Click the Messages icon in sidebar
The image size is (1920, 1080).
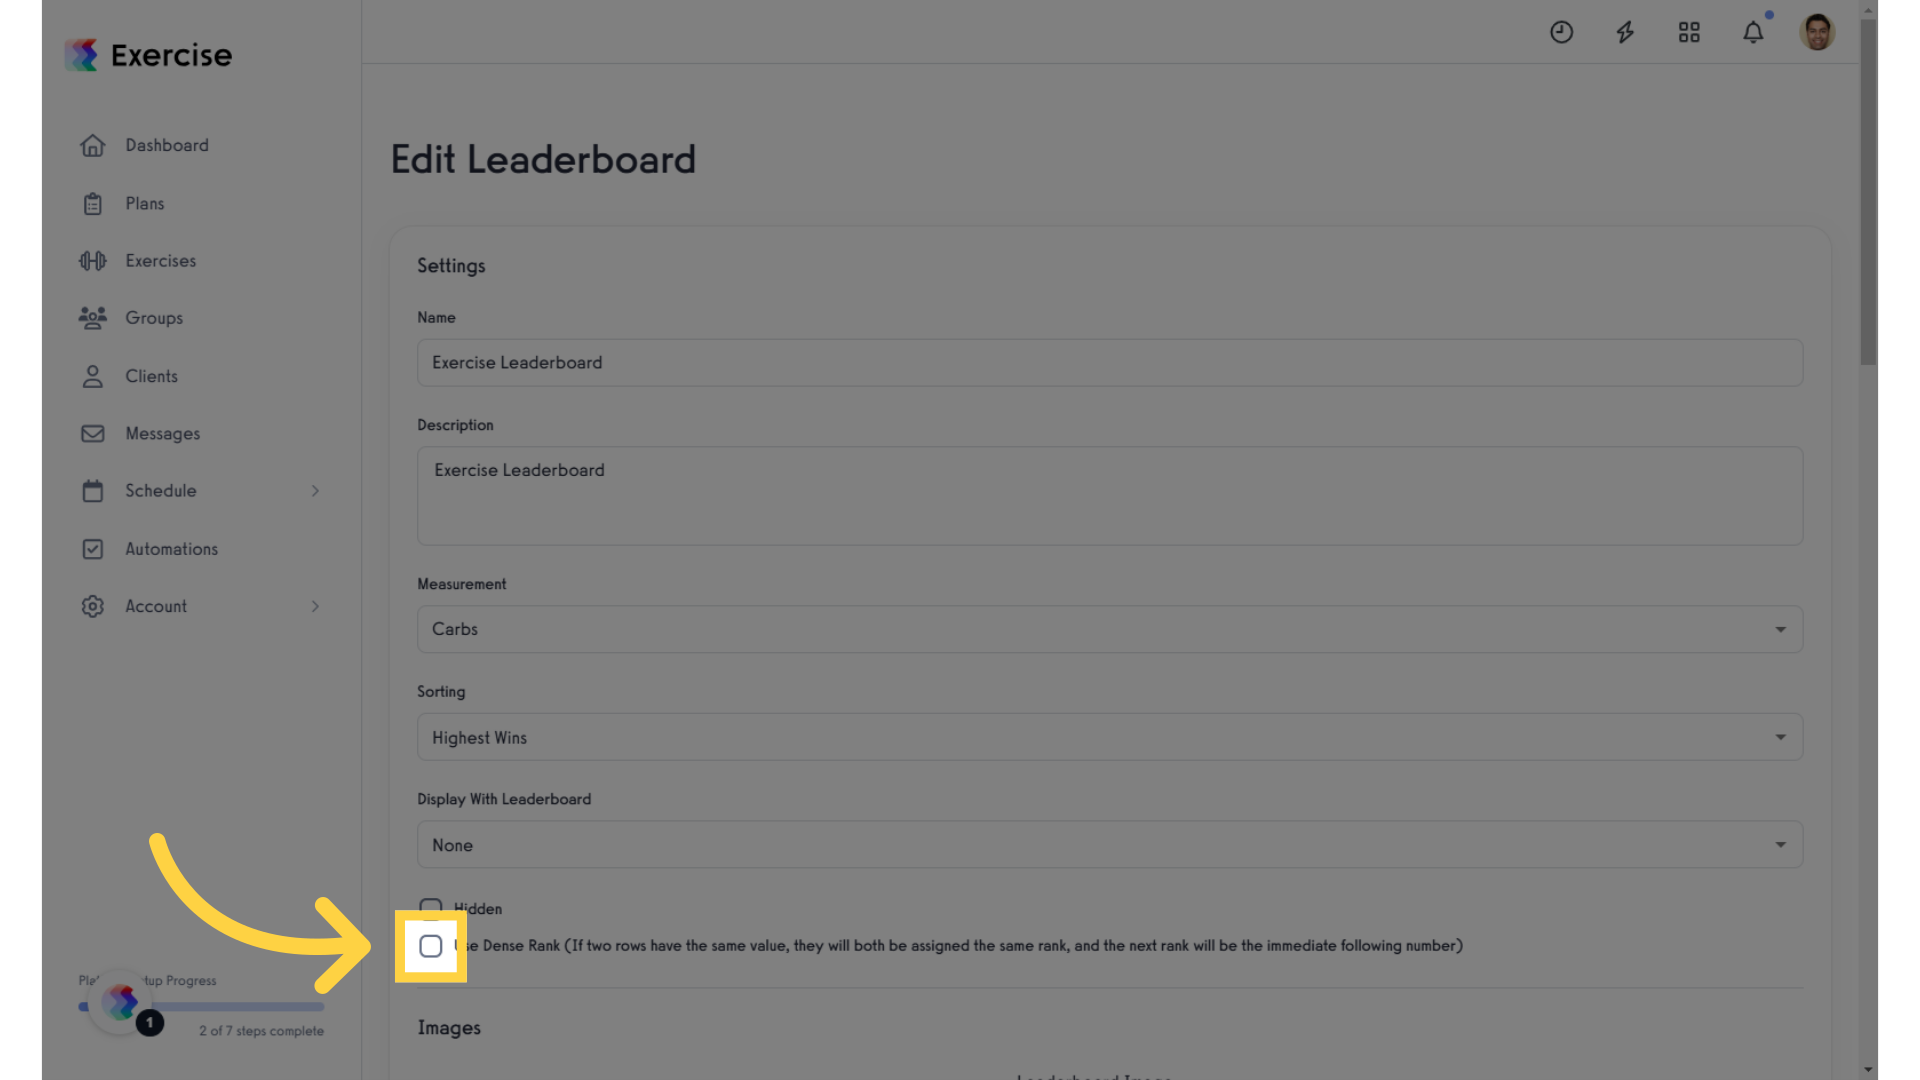92,433
